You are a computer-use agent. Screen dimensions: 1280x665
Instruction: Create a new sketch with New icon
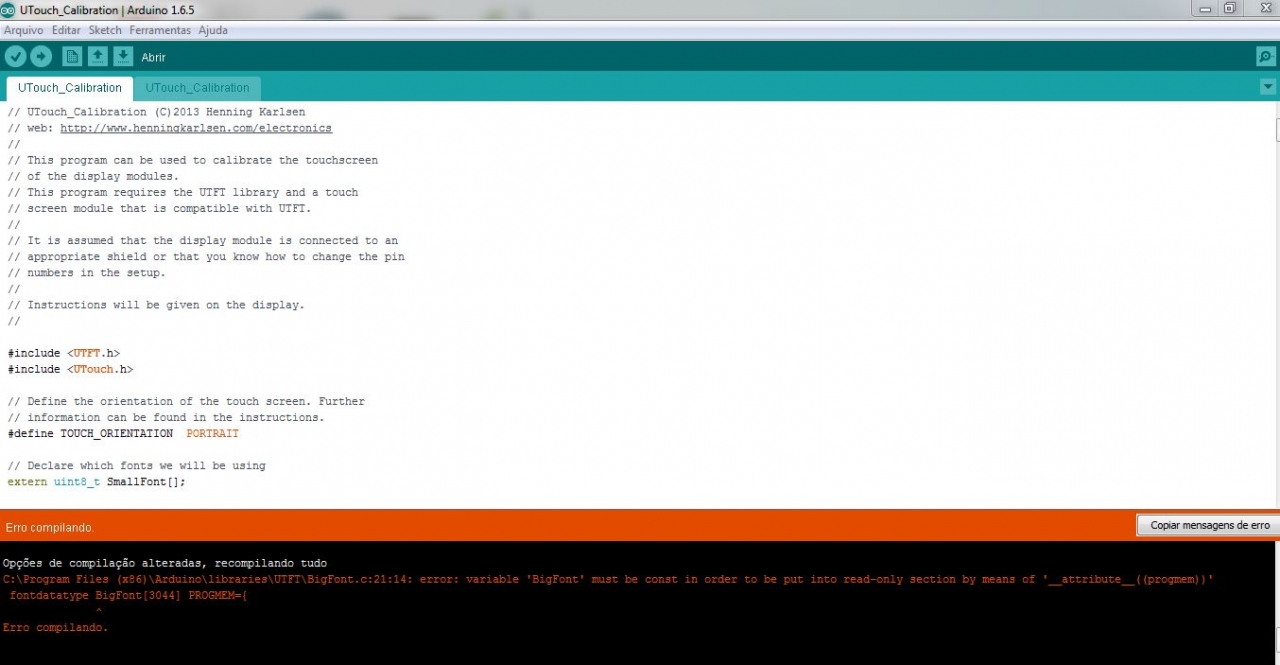[x=72, y=57]
